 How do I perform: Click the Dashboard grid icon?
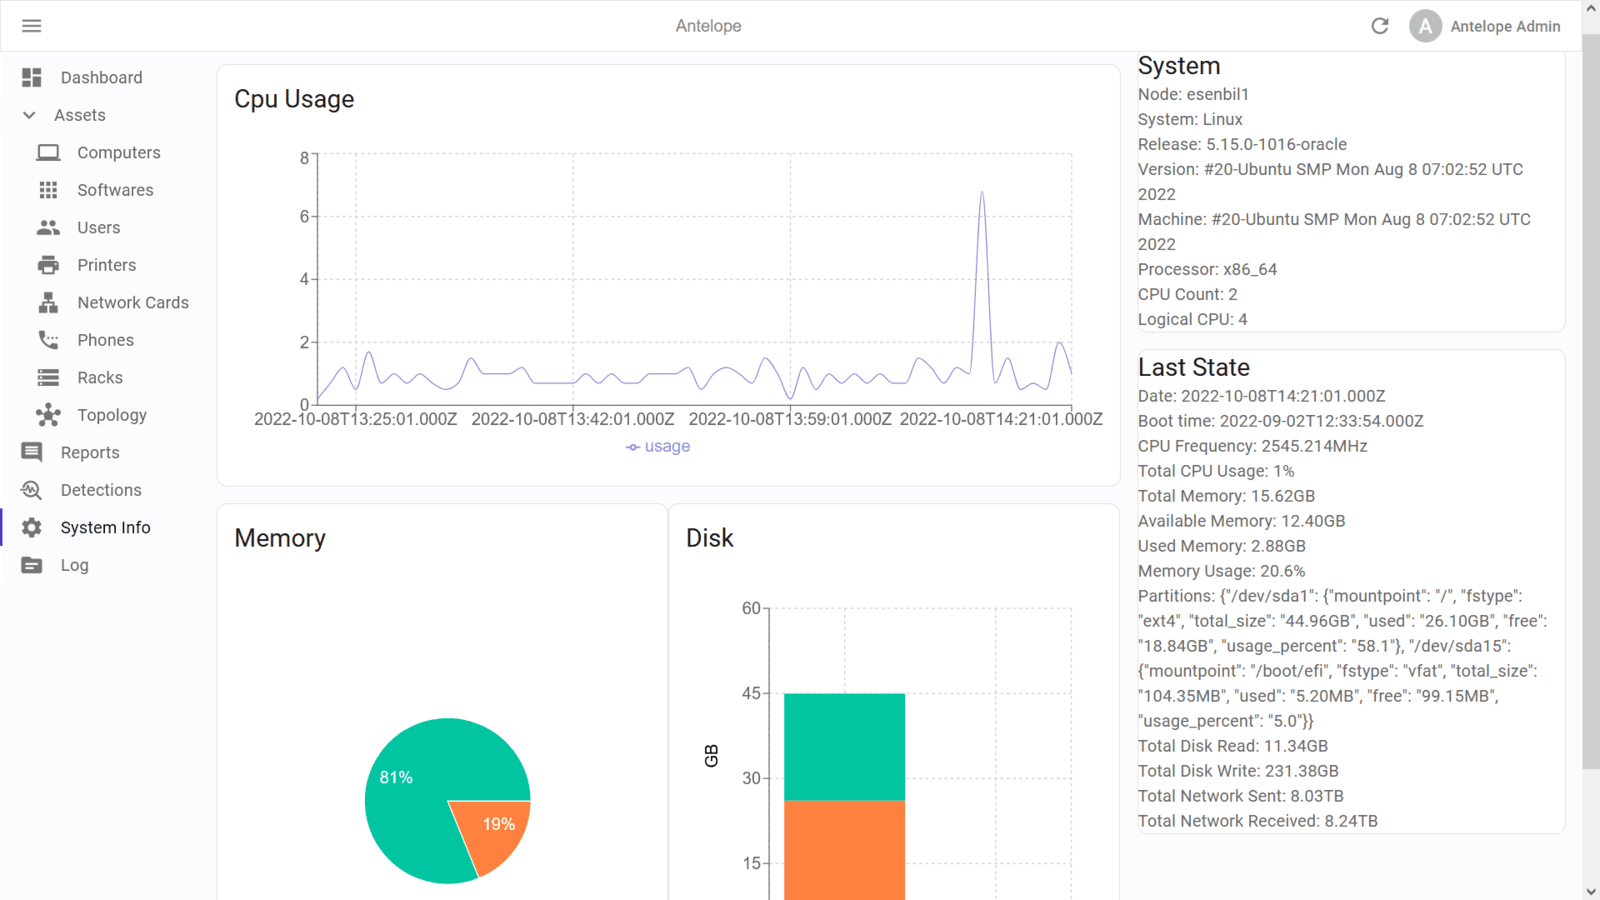pos(32,77)
